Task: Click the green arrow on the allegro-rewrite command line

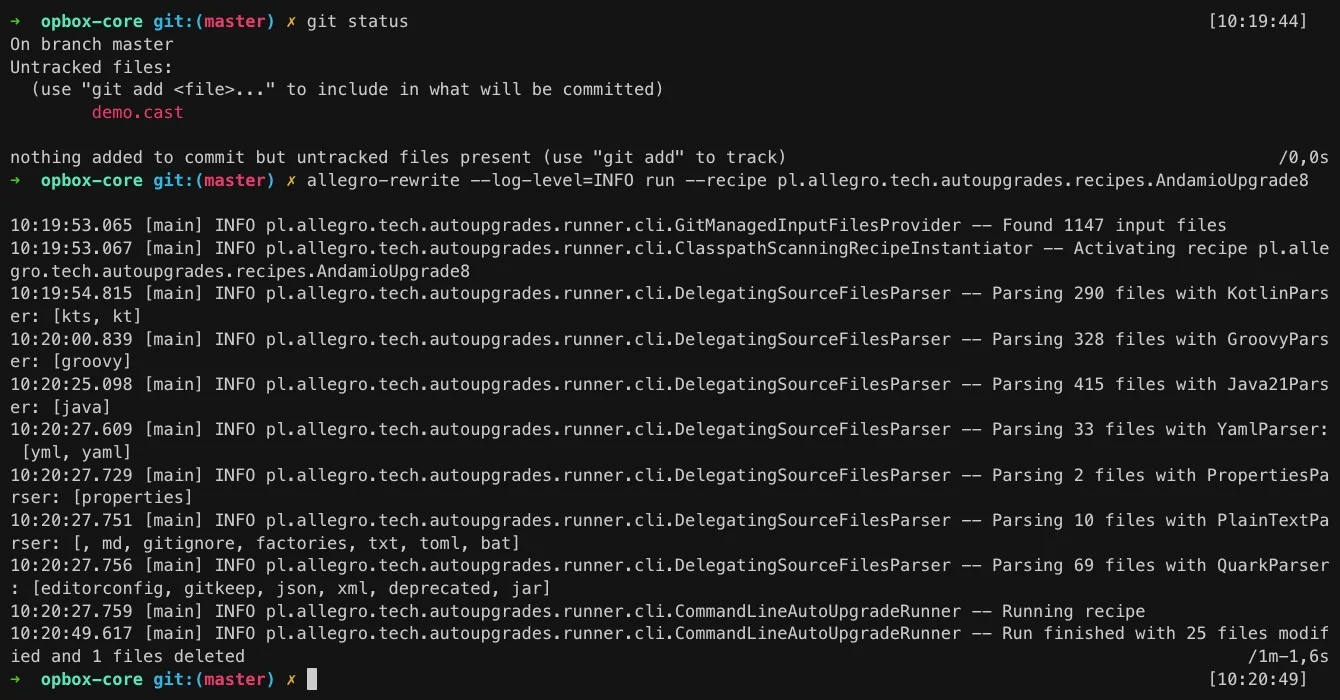Action: coord(15,181)
